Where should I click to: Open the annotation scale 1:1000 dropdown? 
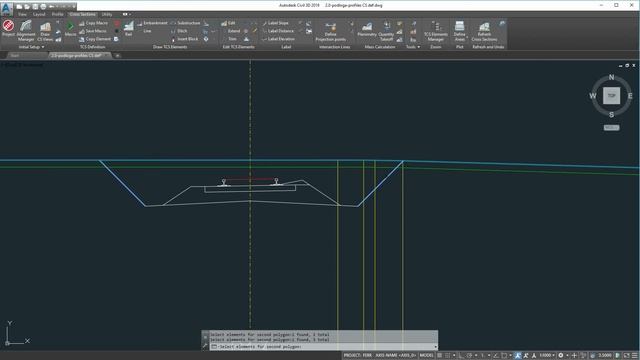point(547,356)
